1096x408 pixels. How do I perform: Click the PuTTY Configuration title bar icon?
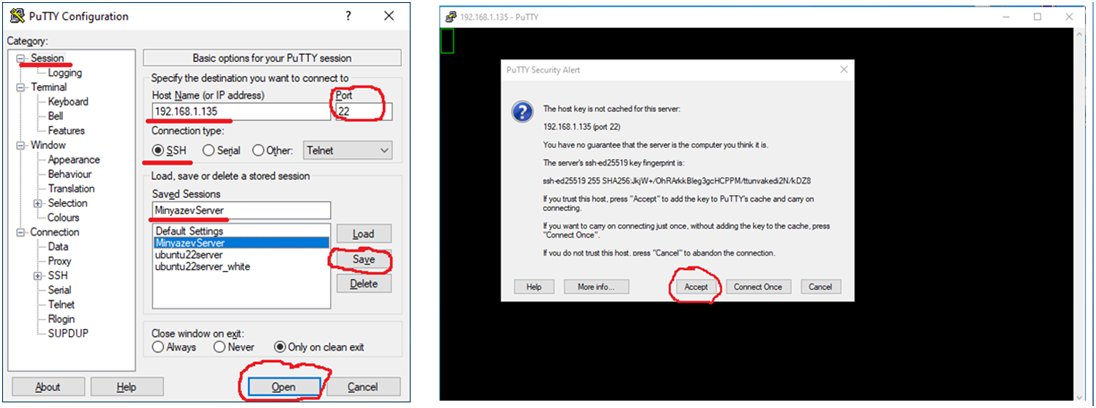coord(17,16)
